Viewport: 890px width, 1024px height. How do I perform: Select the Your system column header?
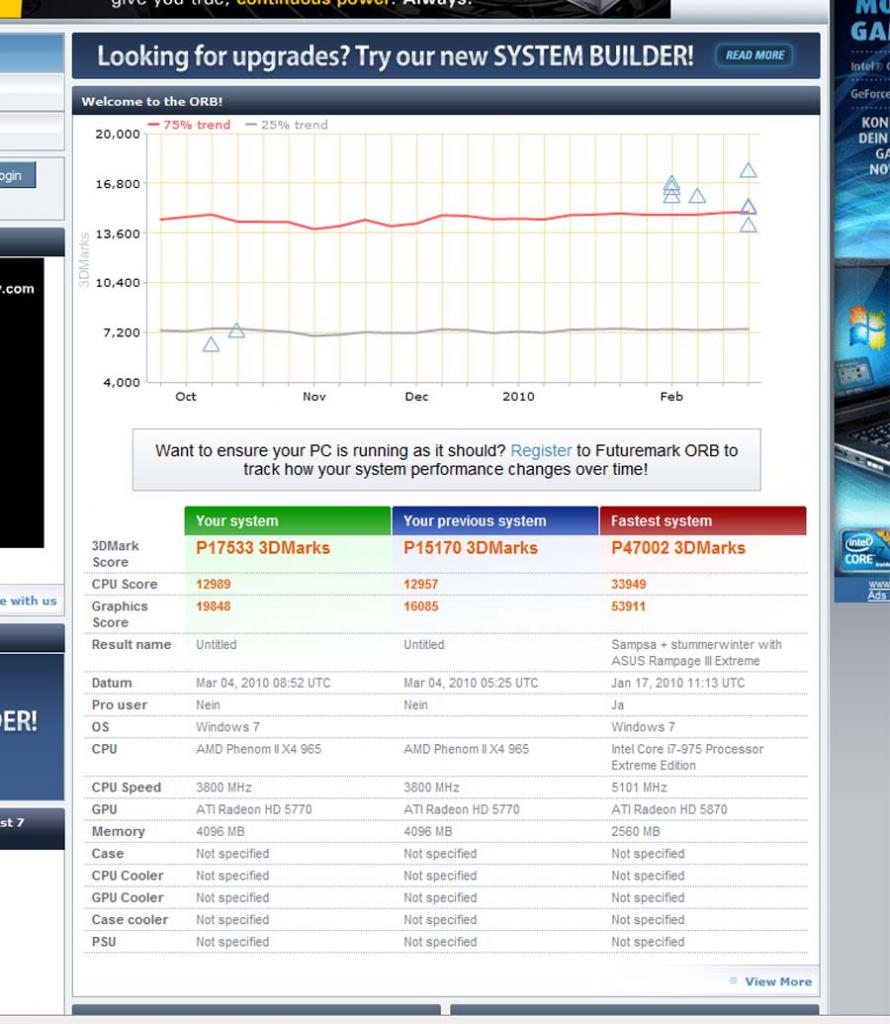click(287, 520)
